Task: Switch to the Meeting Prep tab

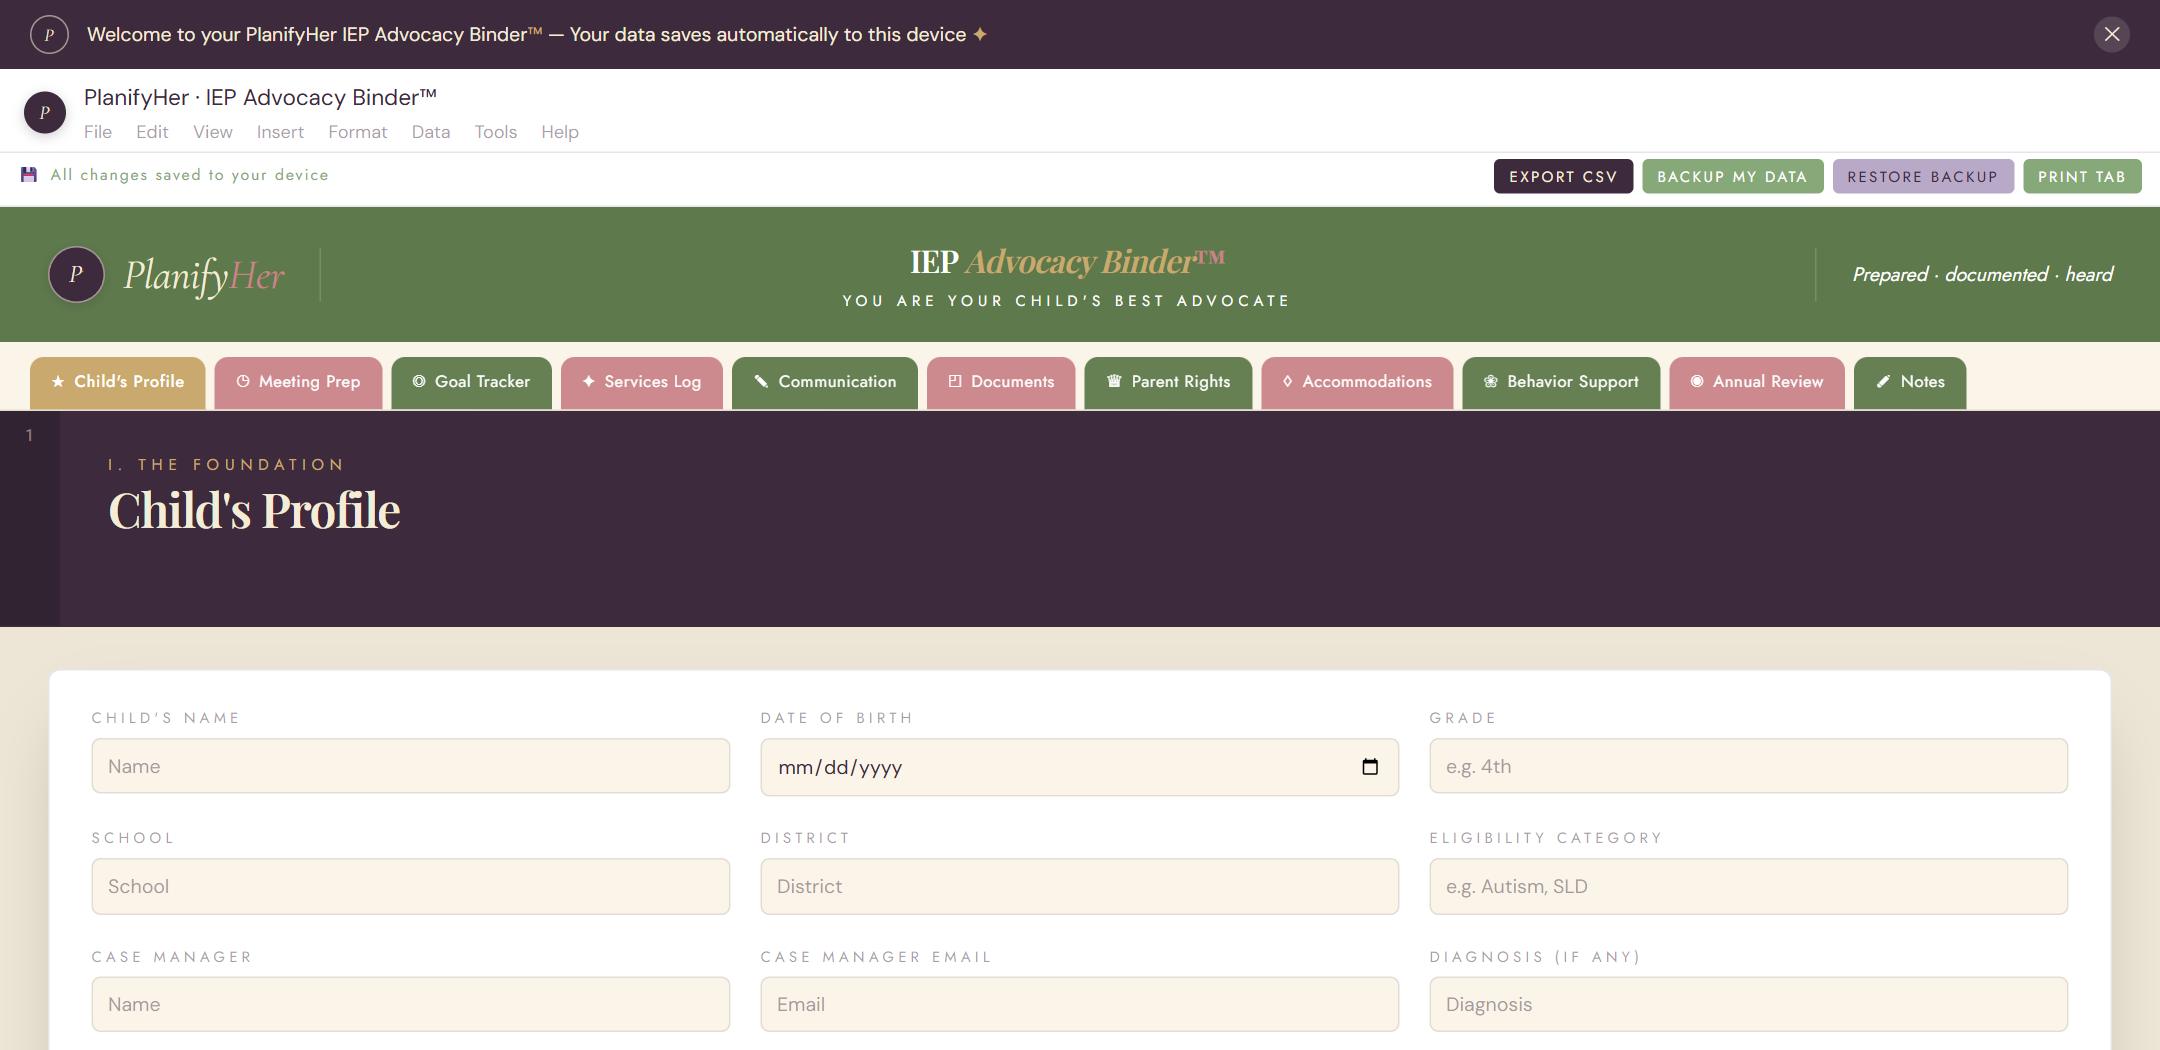Action: [298, 383]
